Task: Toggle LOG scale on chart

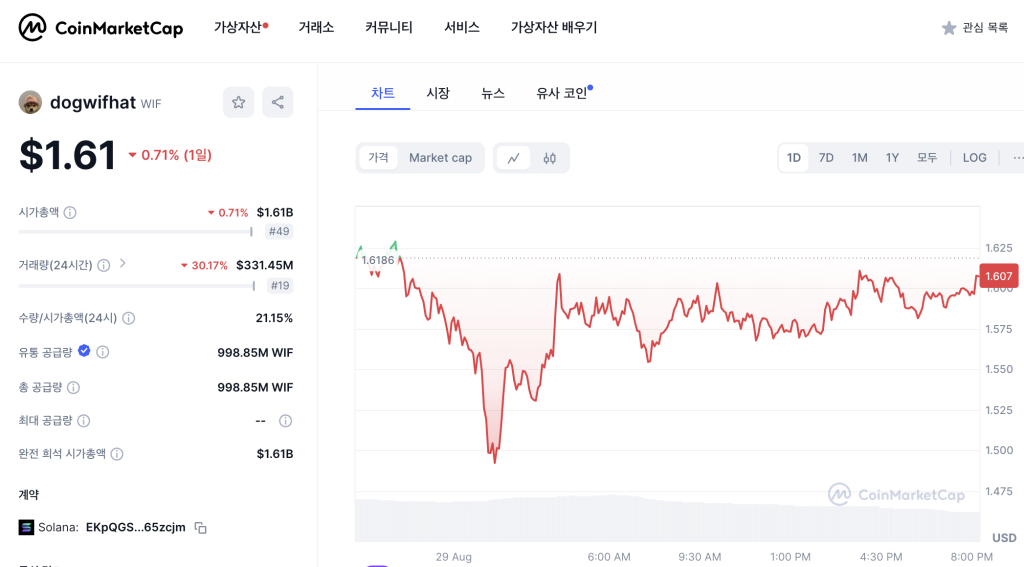Action: tap(974, 158)
